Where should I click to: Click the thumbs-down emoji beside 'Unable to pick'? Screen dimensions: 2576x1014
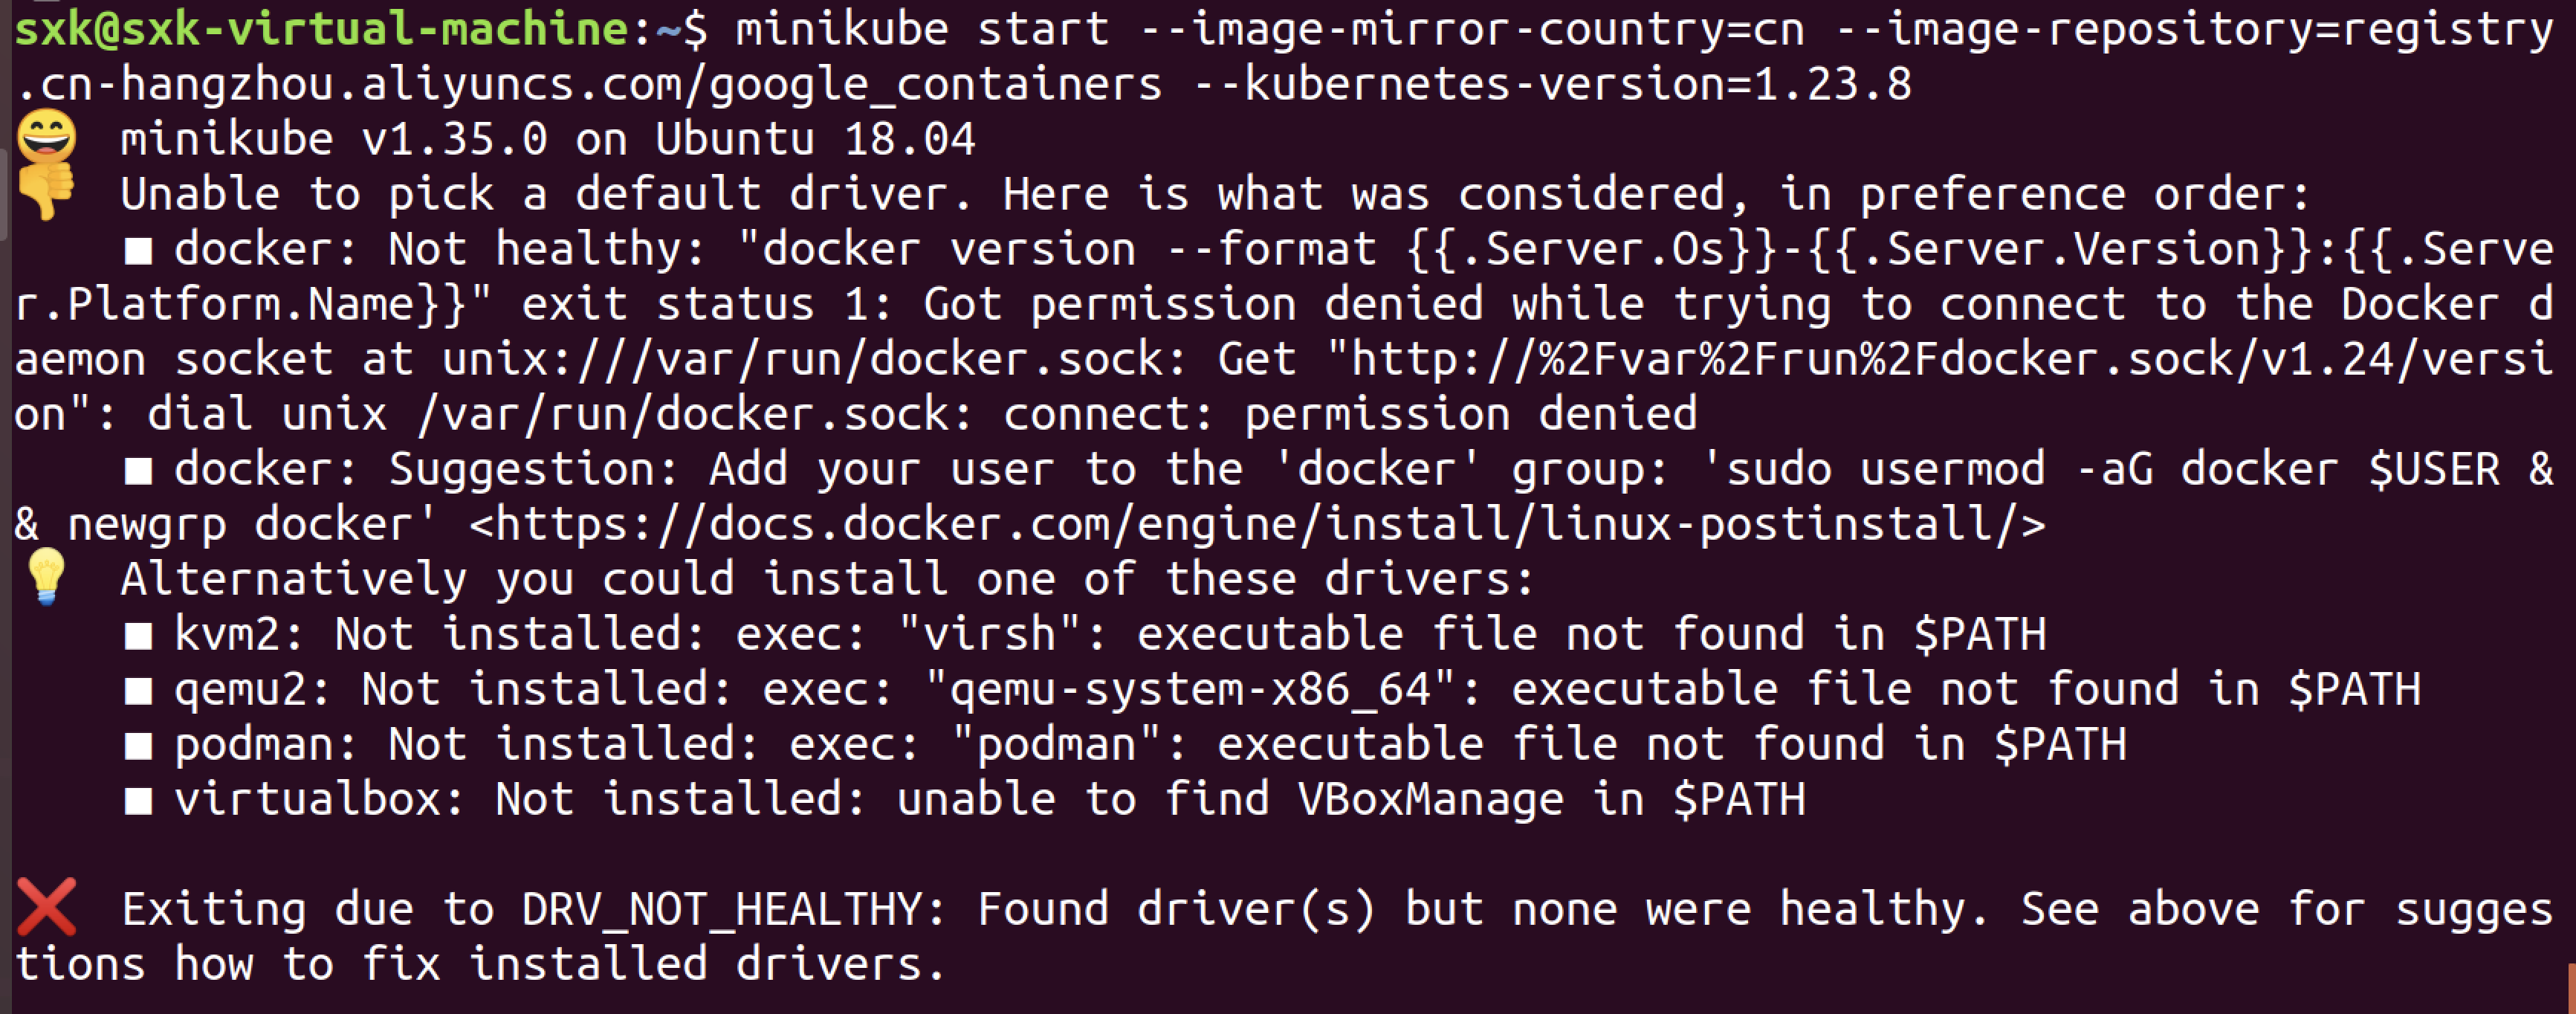(46, 190)
